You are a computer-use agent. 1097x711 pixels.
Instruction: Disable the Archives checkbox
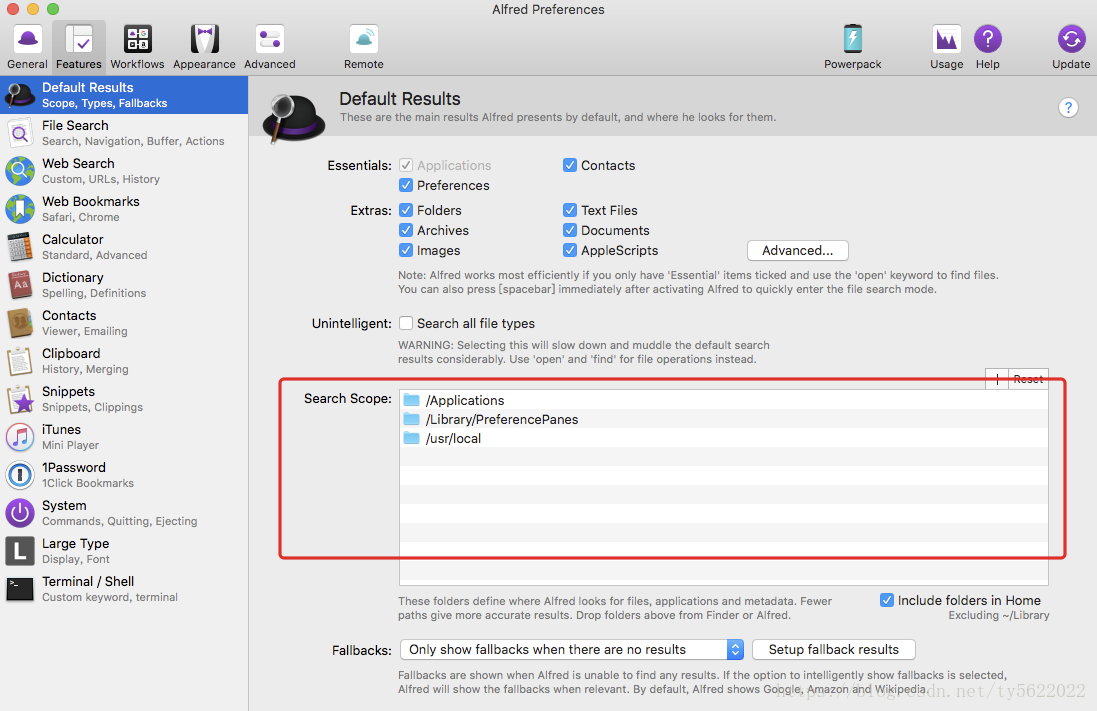(406, 230)
